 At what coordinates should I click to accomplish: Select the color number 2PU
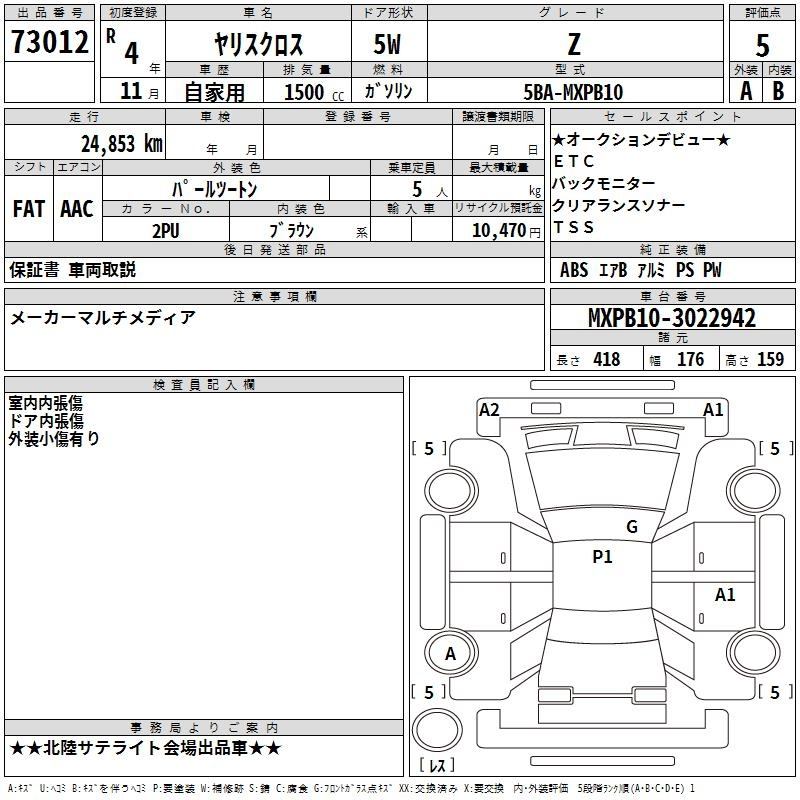point(167,230)
